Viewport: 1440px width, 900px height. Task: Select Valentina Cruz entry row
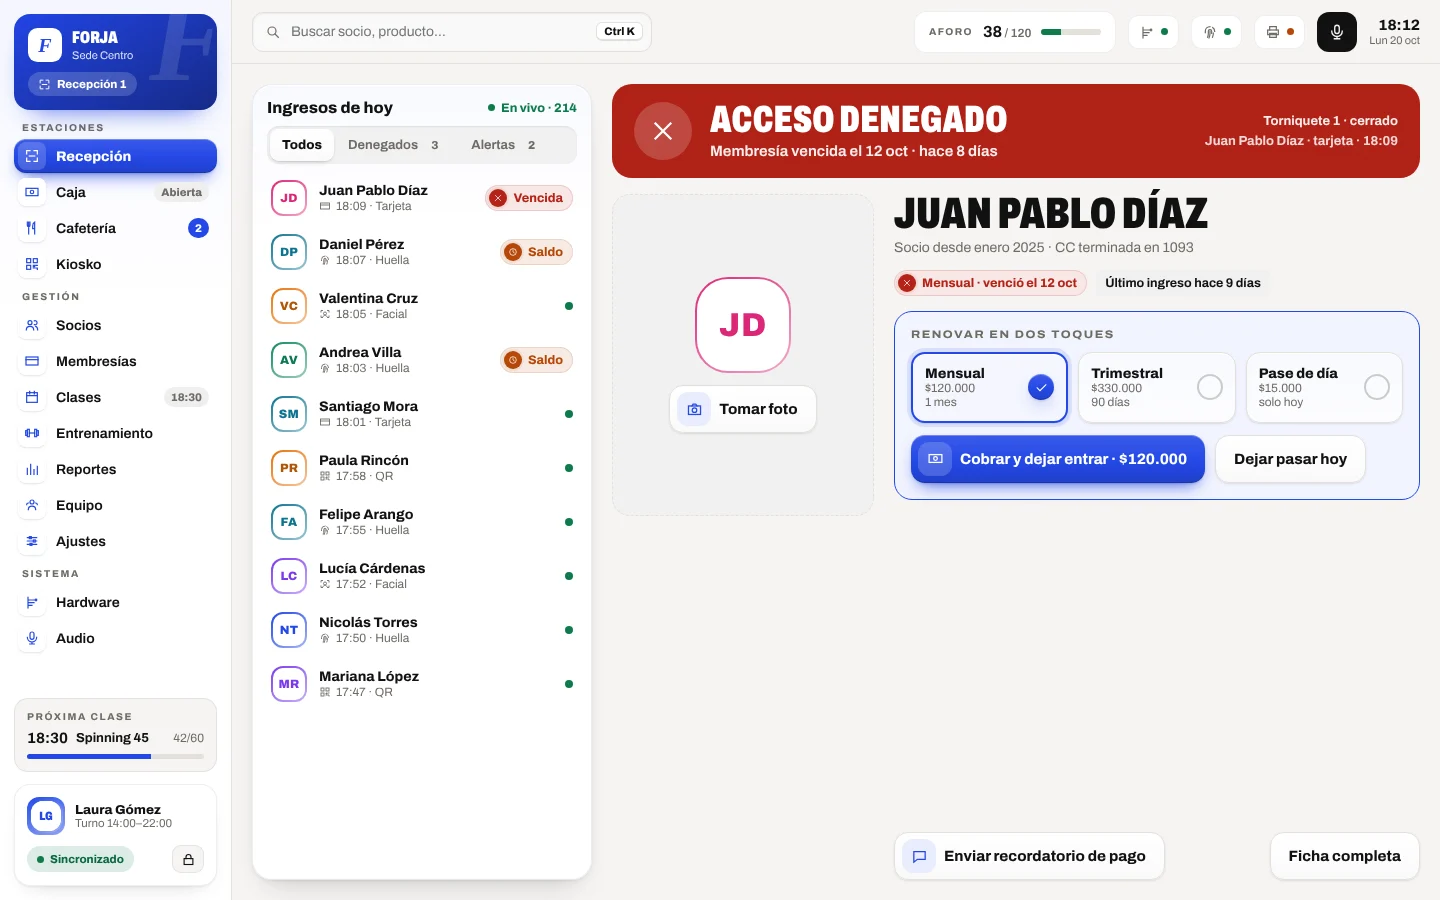tap(422, 306)
